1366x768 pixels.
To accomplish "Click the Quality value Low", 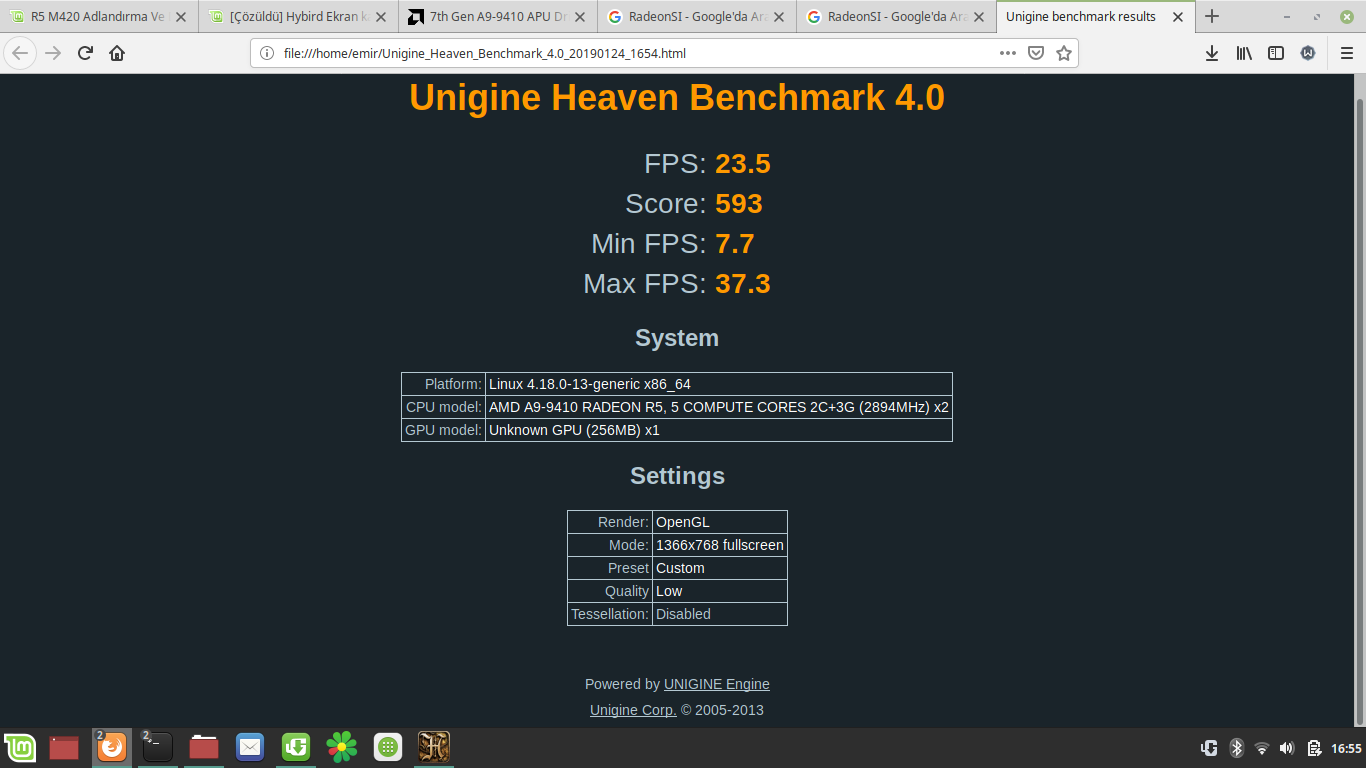I will click(720, 591).
